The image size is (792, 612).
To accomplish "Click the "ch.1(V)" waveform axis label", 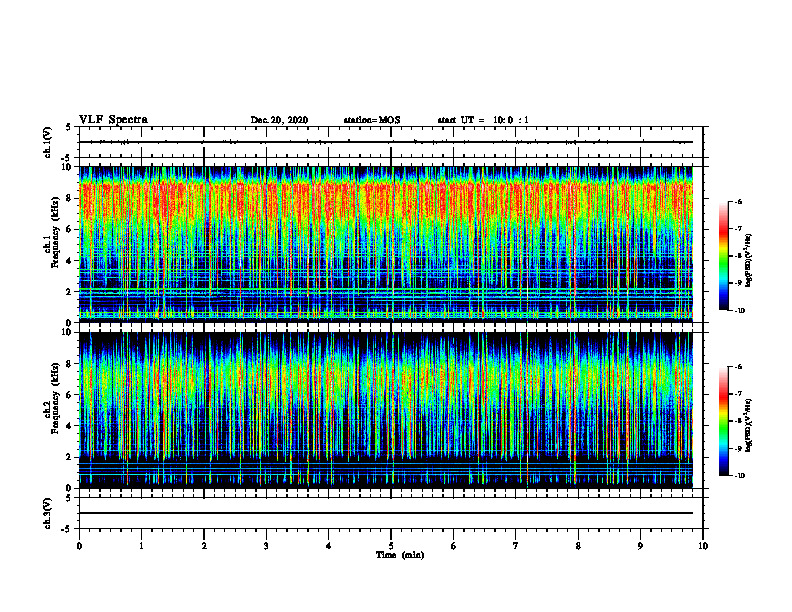I will pos(48,142).
